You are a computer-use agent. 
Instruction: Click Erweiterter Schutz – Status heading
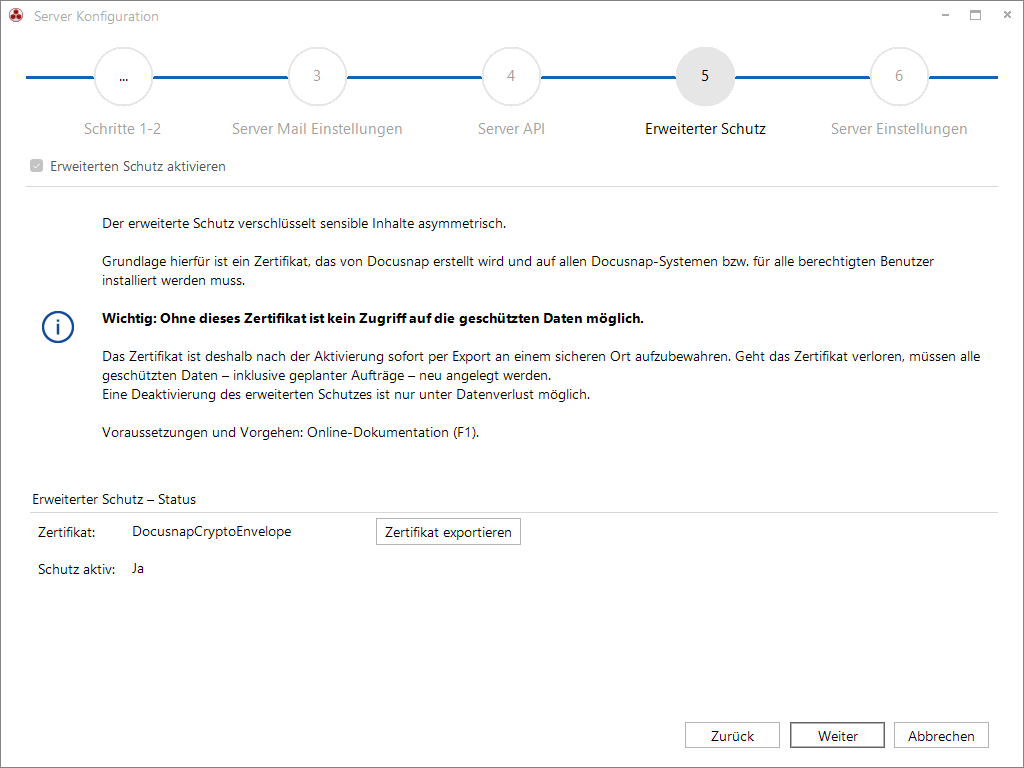pos(114,499)
